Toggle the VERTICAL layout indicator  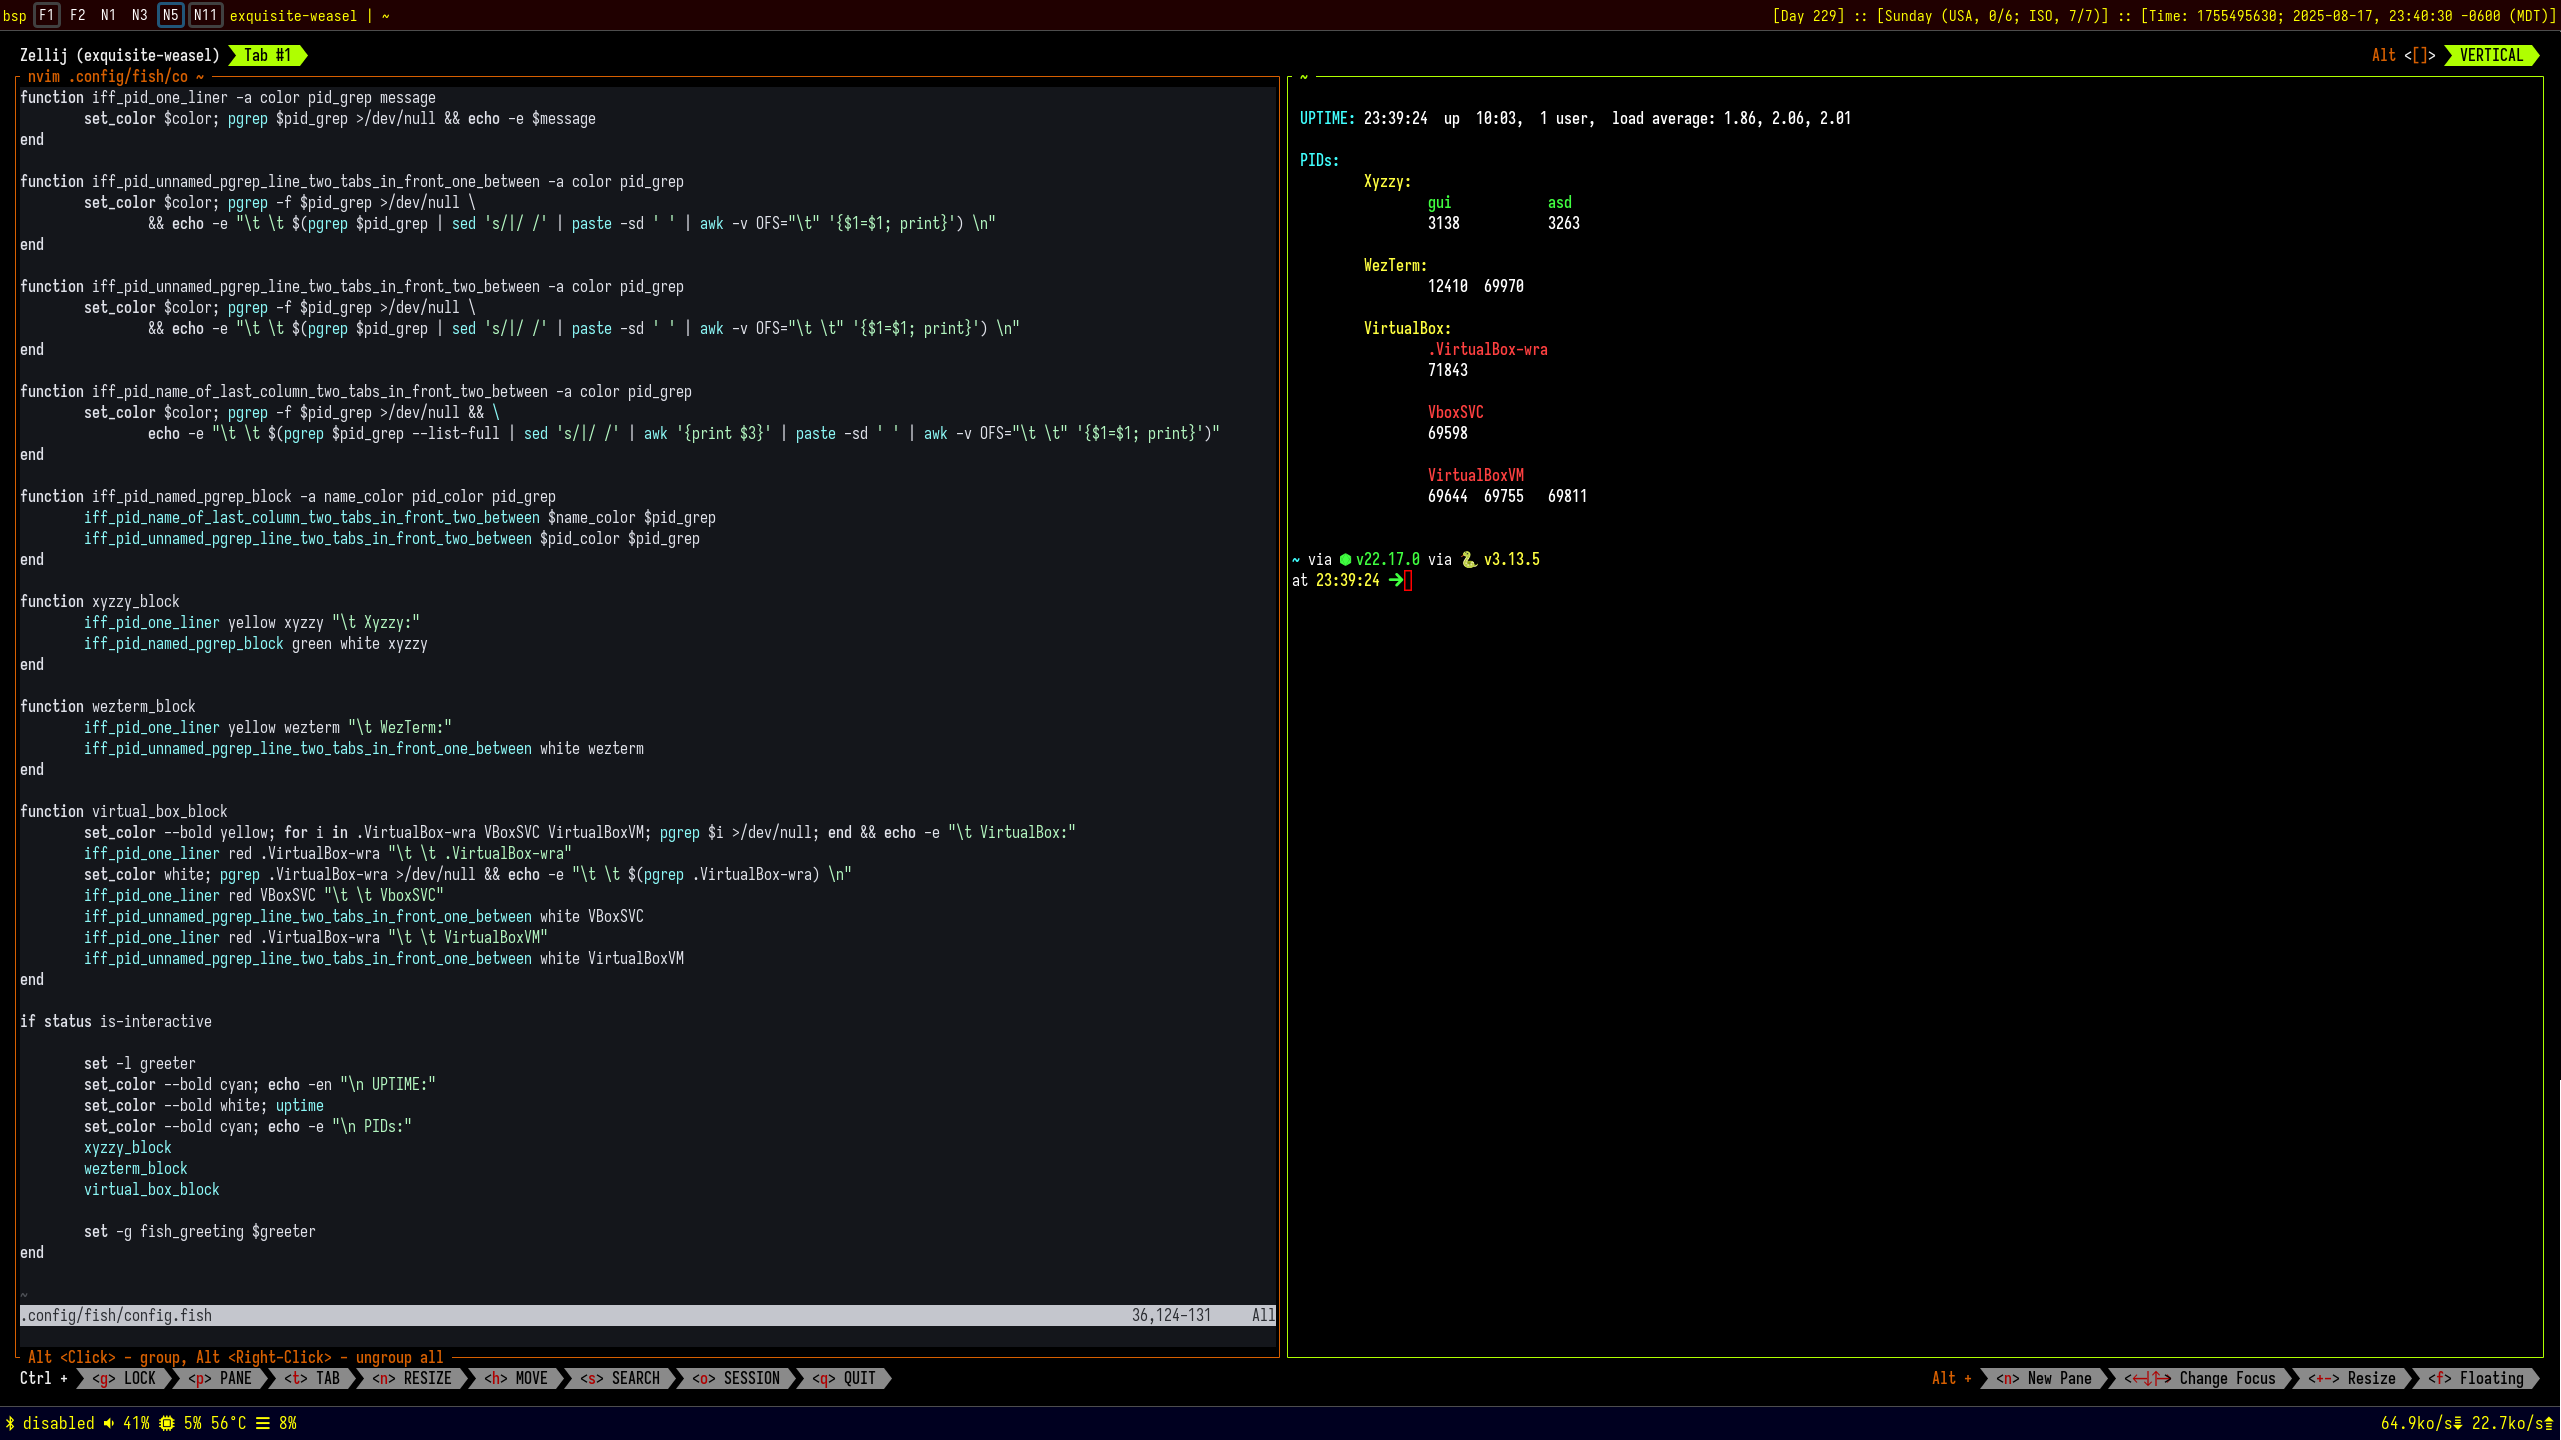(2490, 55)
